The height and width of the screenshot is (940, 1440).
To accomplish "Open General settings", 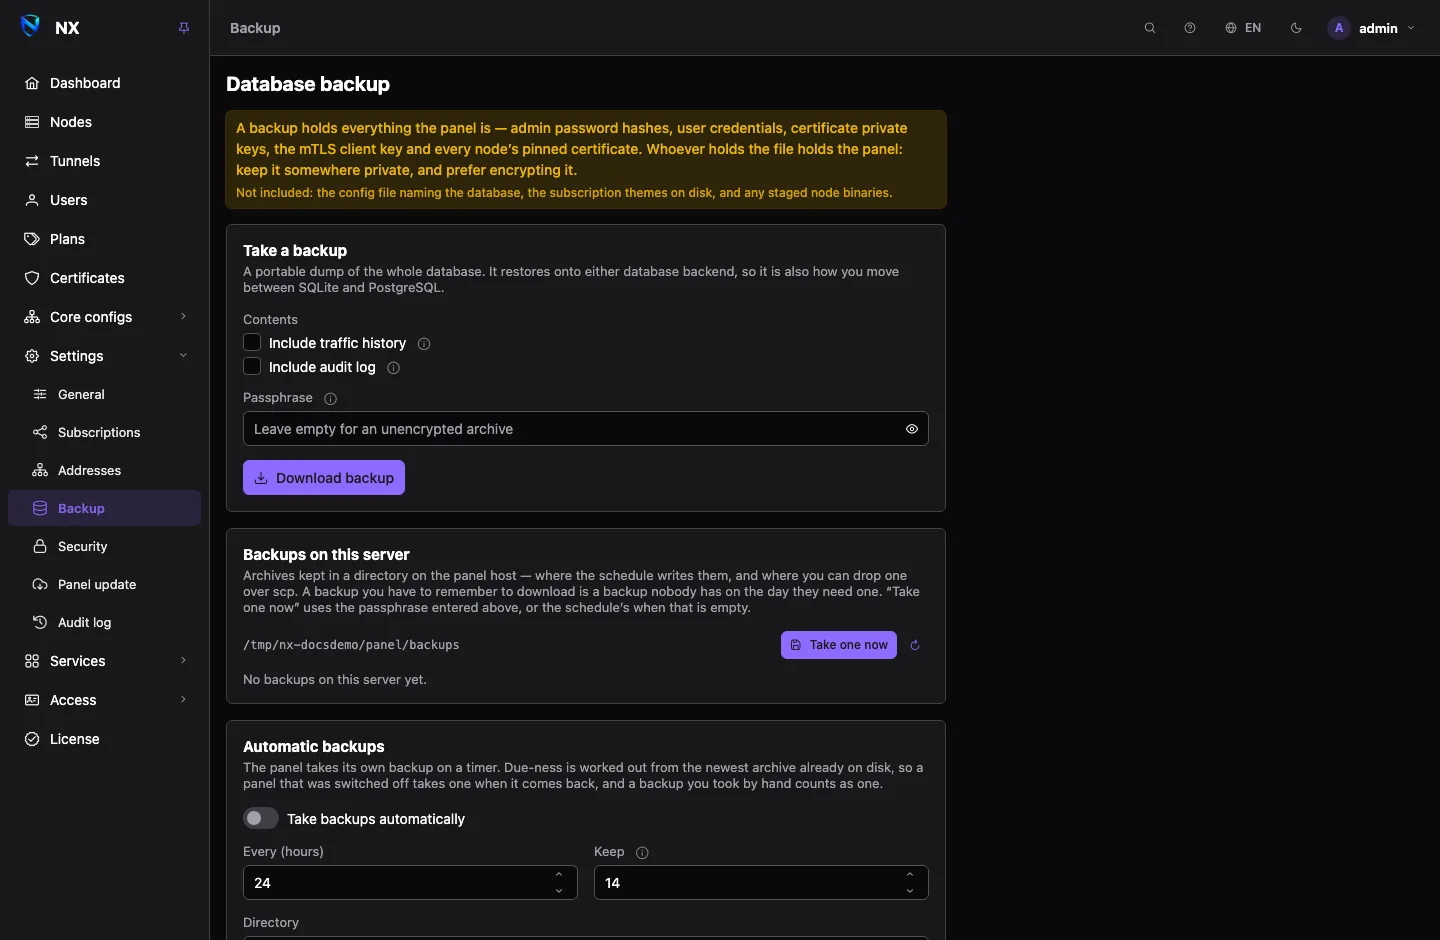I will [104, 395].
